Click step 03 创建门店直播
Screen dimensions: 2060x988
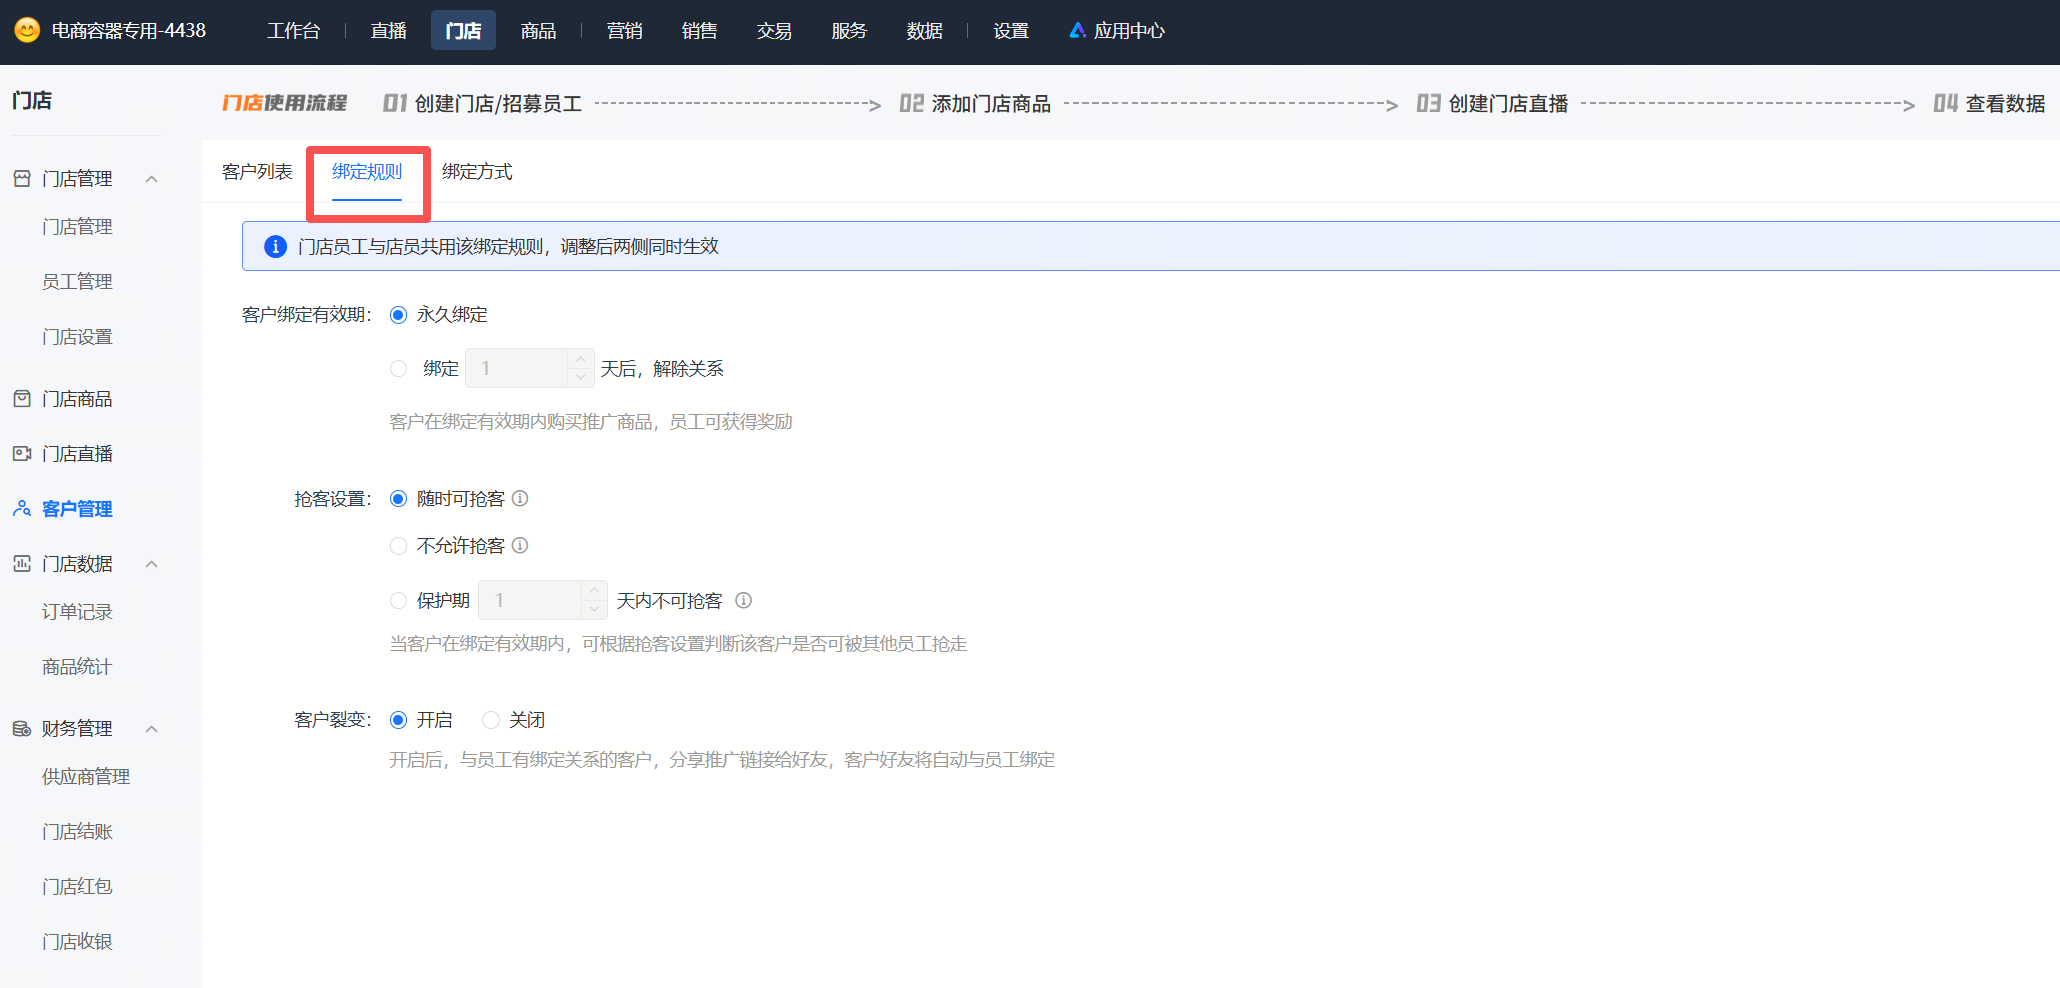coord(1492,104)
